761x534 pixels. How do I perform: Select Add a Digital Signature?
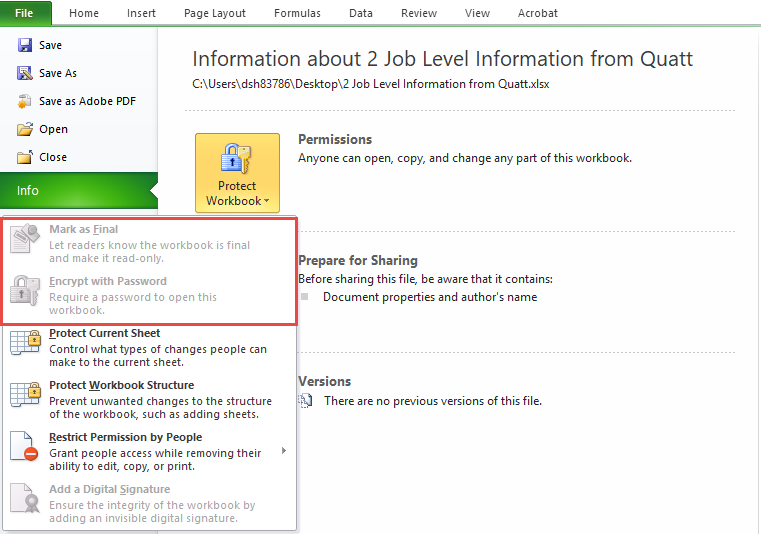coord(149,503)
